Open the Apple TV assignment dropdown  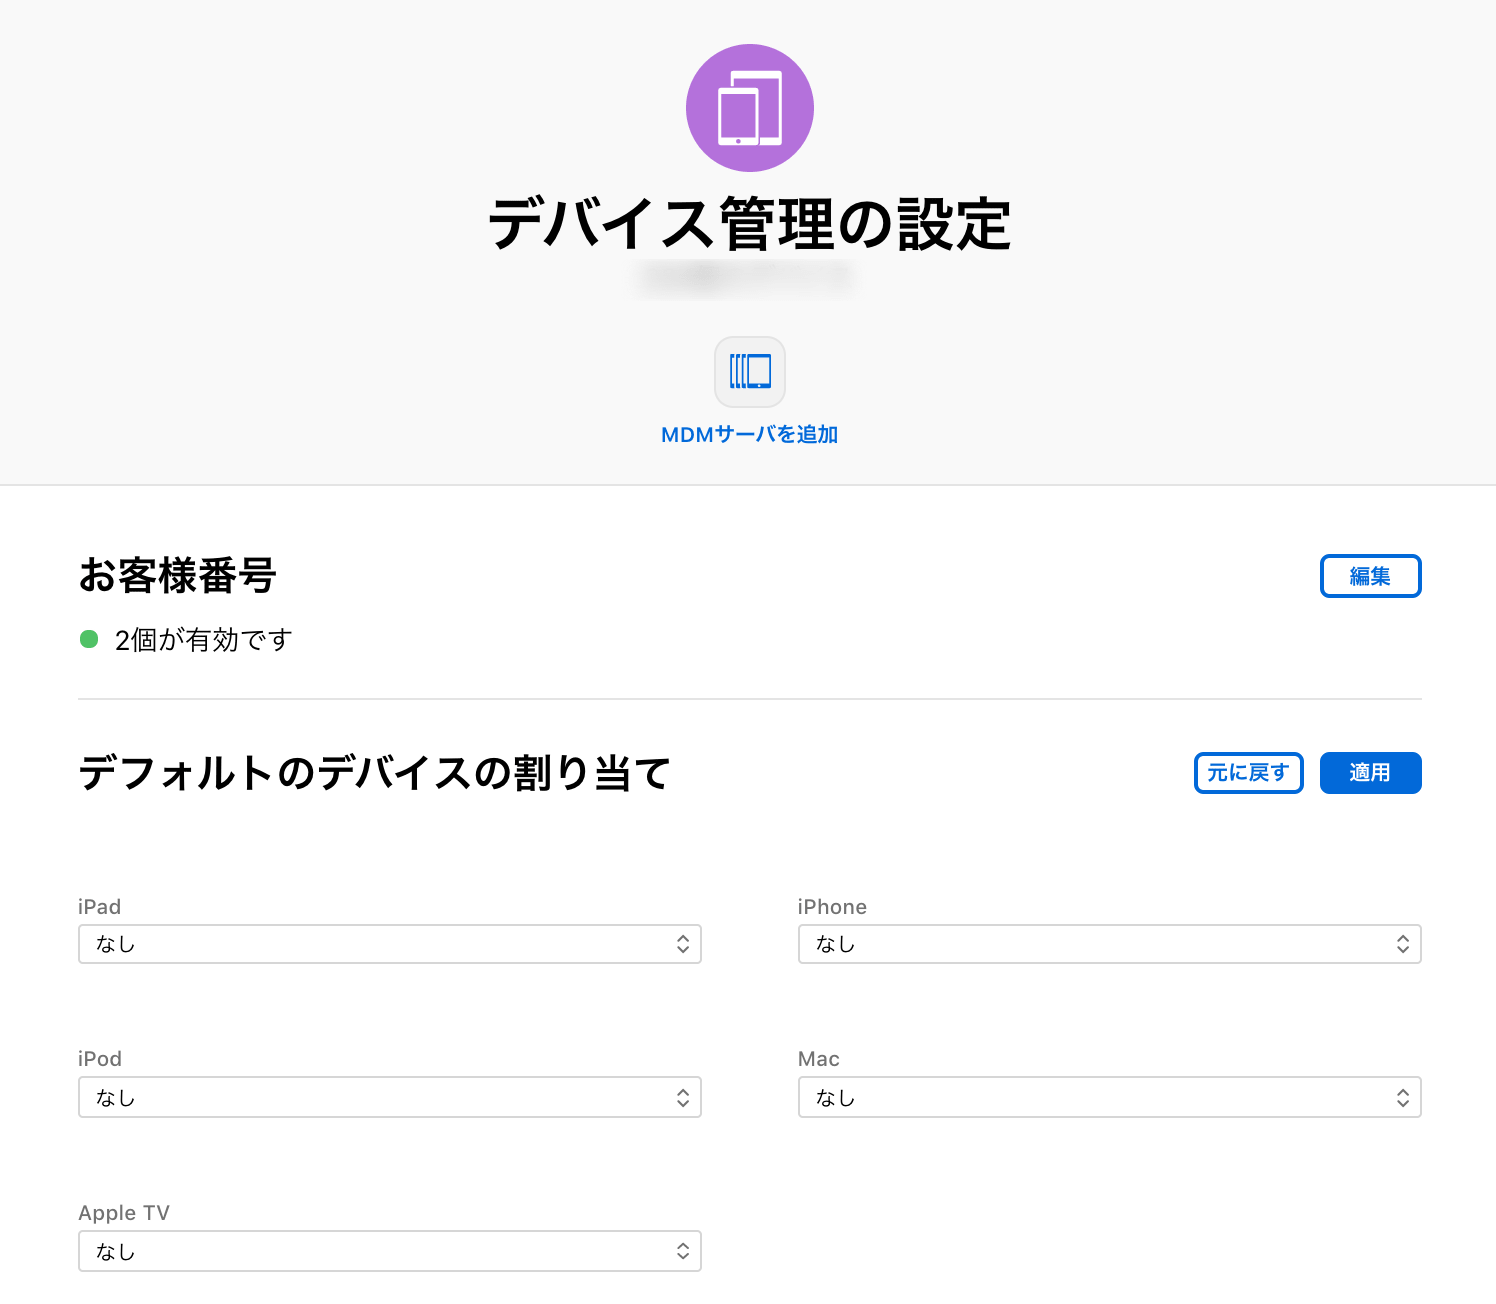click(390, 1251)
